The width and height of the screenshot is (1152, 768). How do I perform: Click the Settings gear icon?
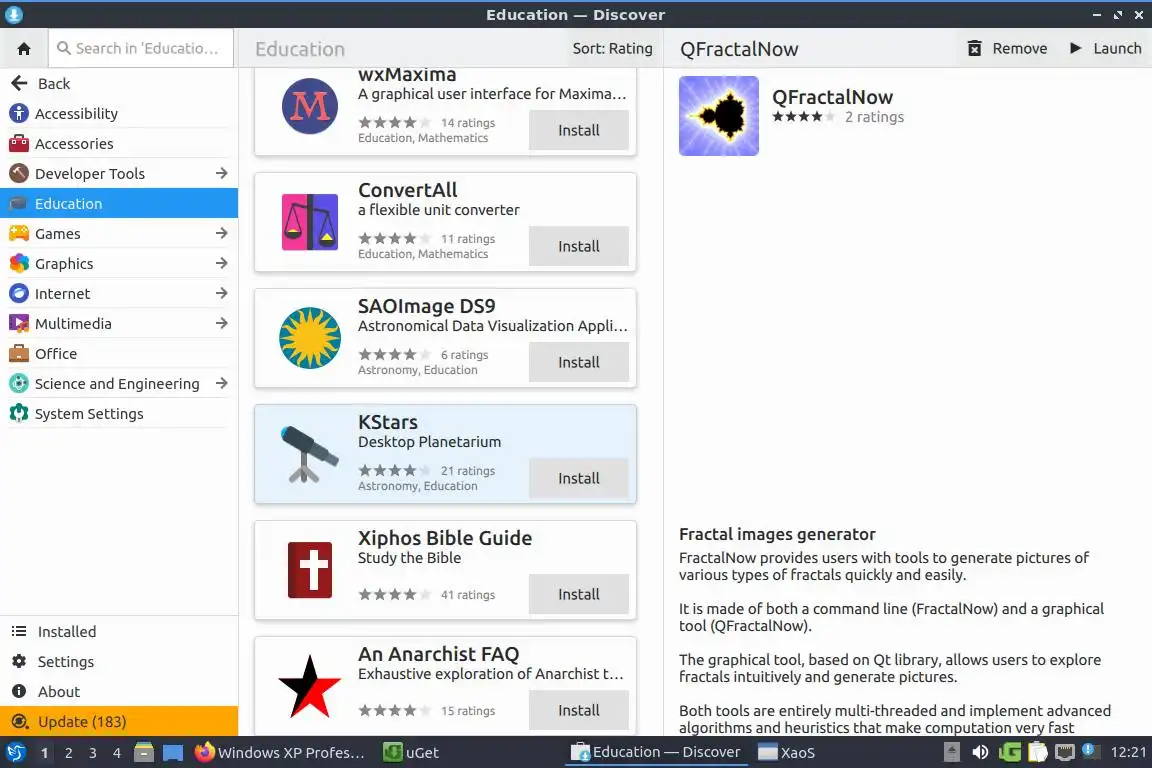(x=19, y=661)
